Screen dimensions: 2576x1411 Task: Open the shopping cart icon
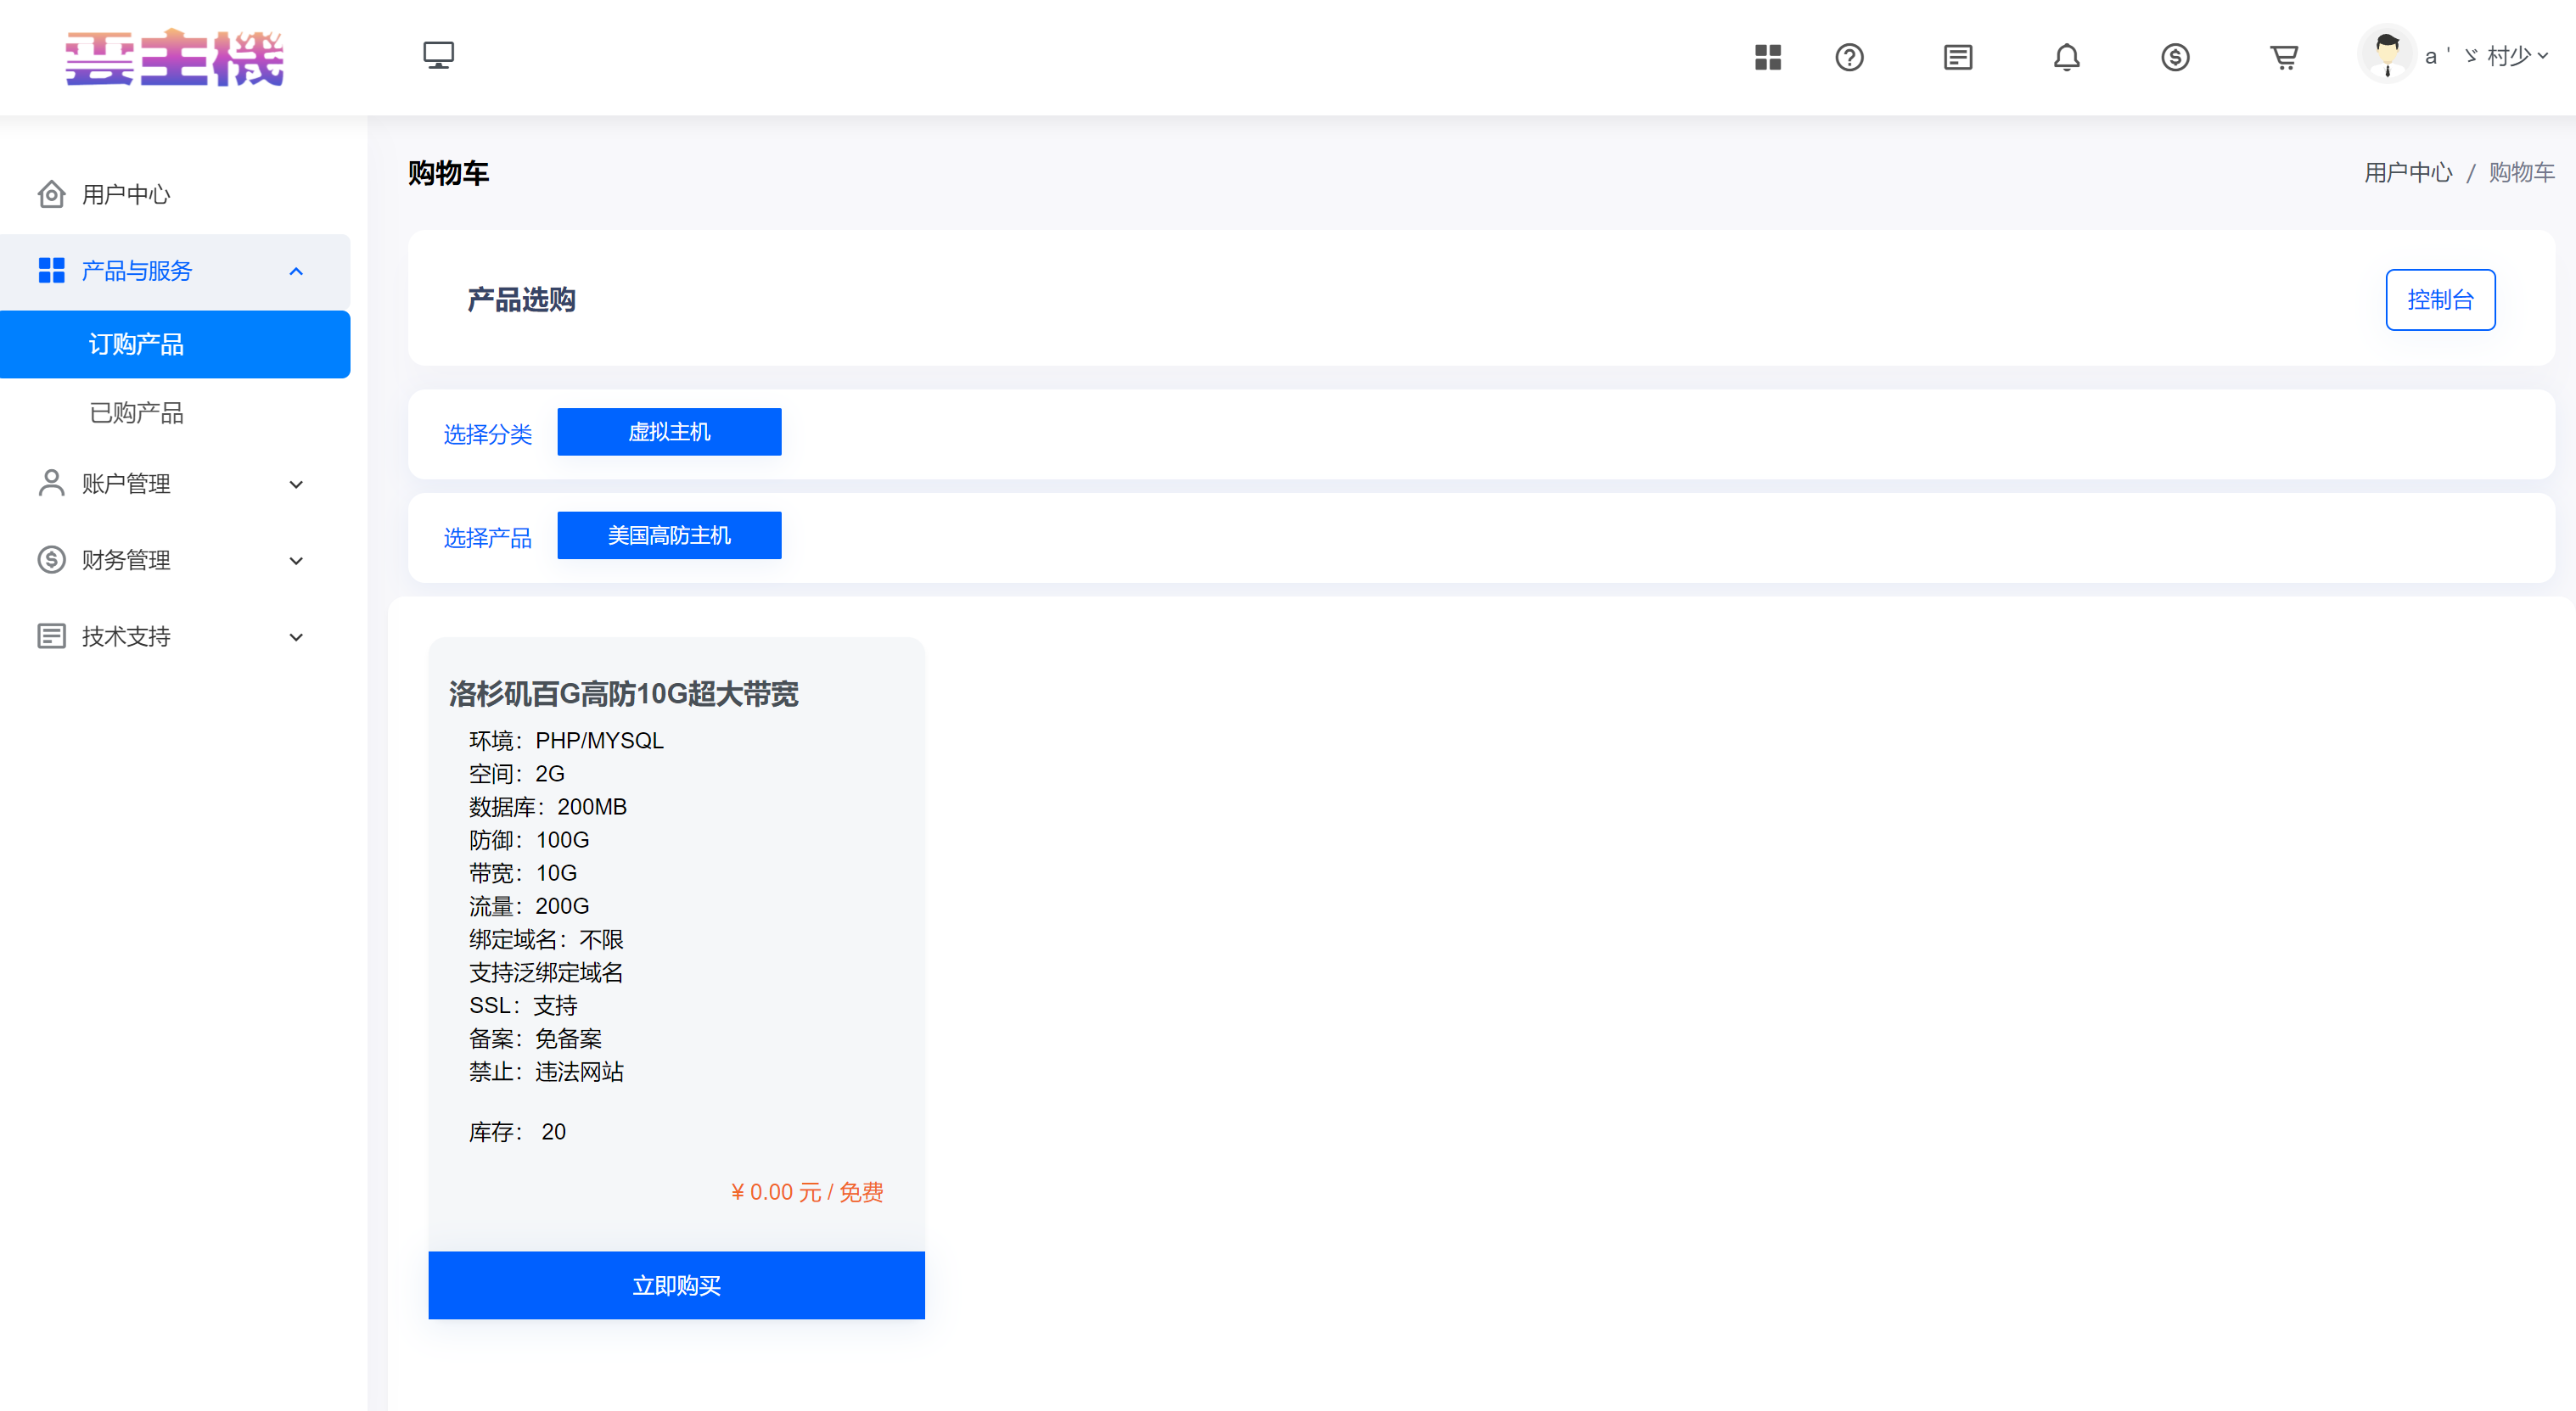coord(2284,57)
